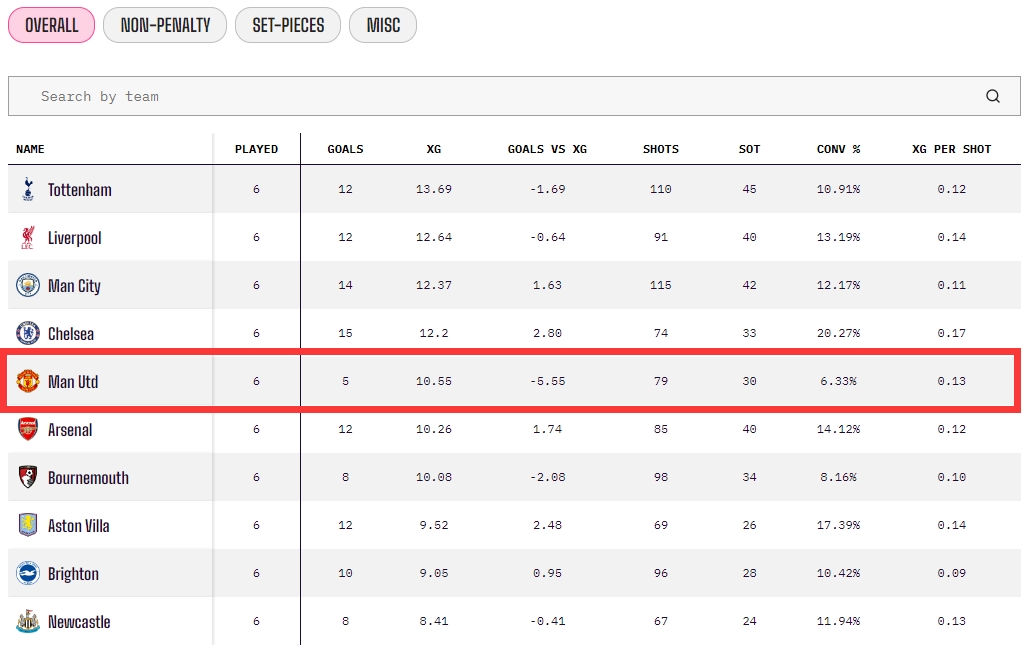Switch to the Non-Penalty tab
Viewport: 1025px width, 656px height.
pos(165,25)
